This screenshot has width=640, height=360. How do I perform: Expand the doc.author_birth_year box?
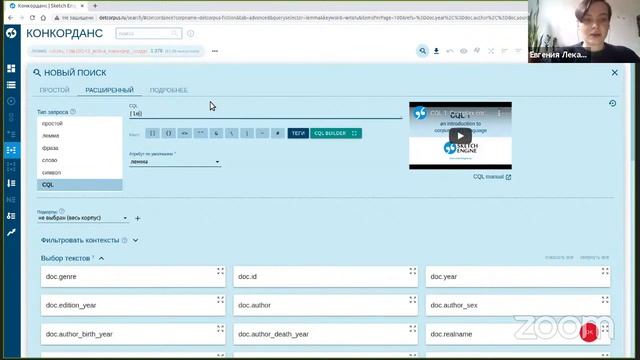[220, 329]
